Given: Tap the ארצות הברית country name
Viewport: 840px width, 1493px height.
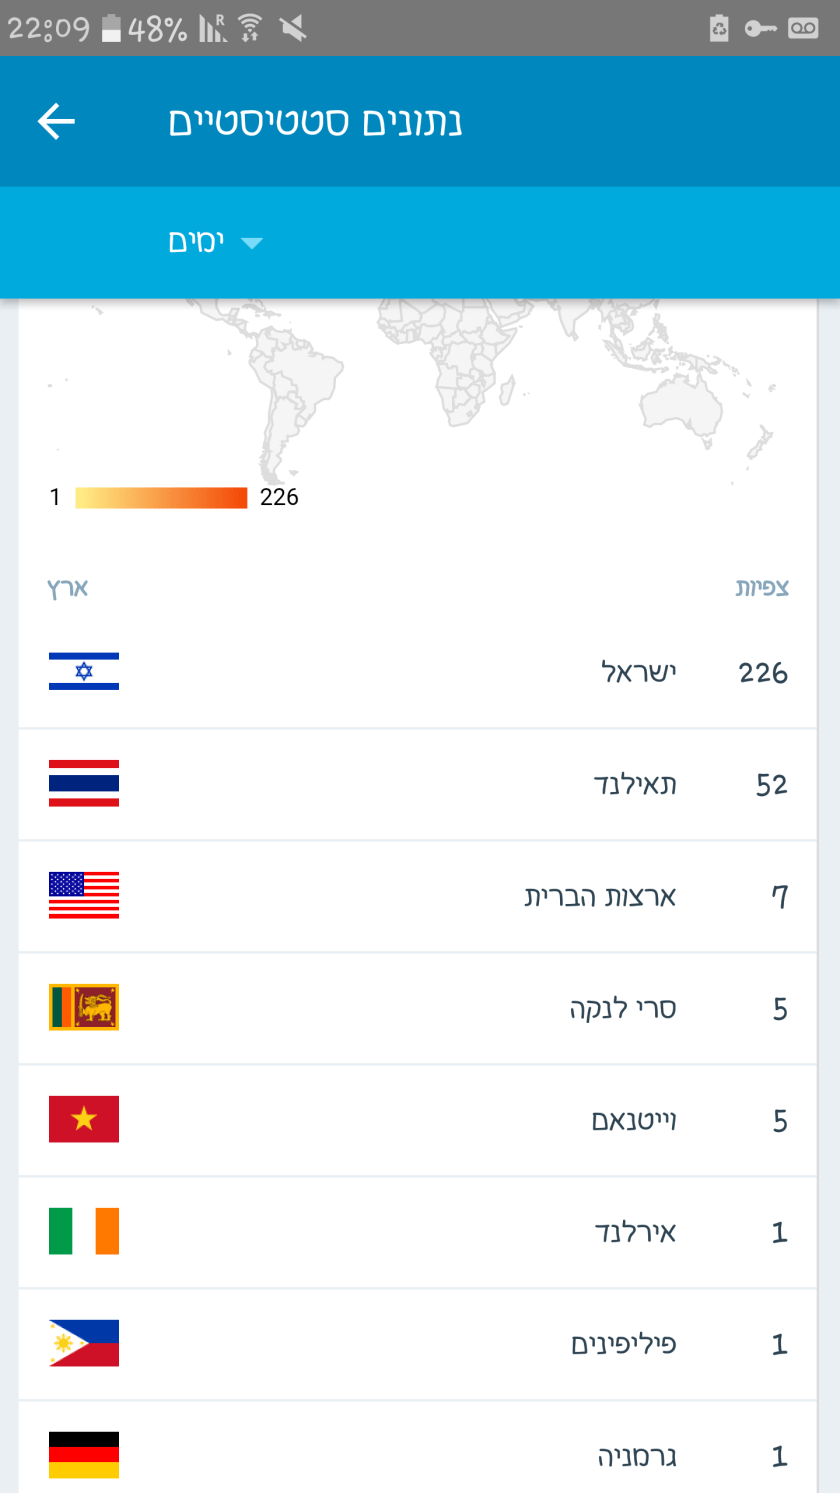Looking at the screenshot, I should pos(600,896).
